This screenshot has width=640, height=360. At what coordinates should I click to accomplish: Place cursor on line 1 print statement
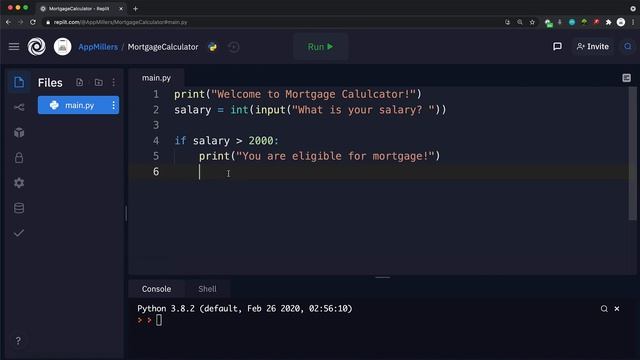298,94
